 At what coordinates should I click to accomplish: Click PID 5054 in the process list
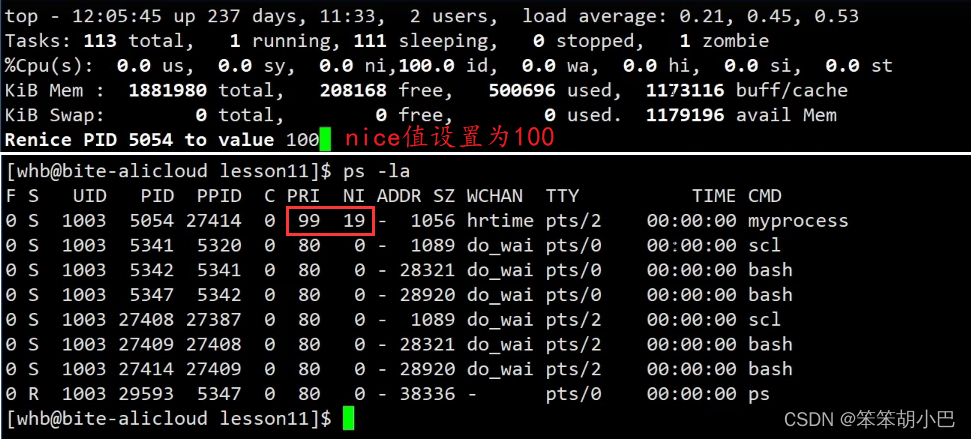tap(151, 221)
